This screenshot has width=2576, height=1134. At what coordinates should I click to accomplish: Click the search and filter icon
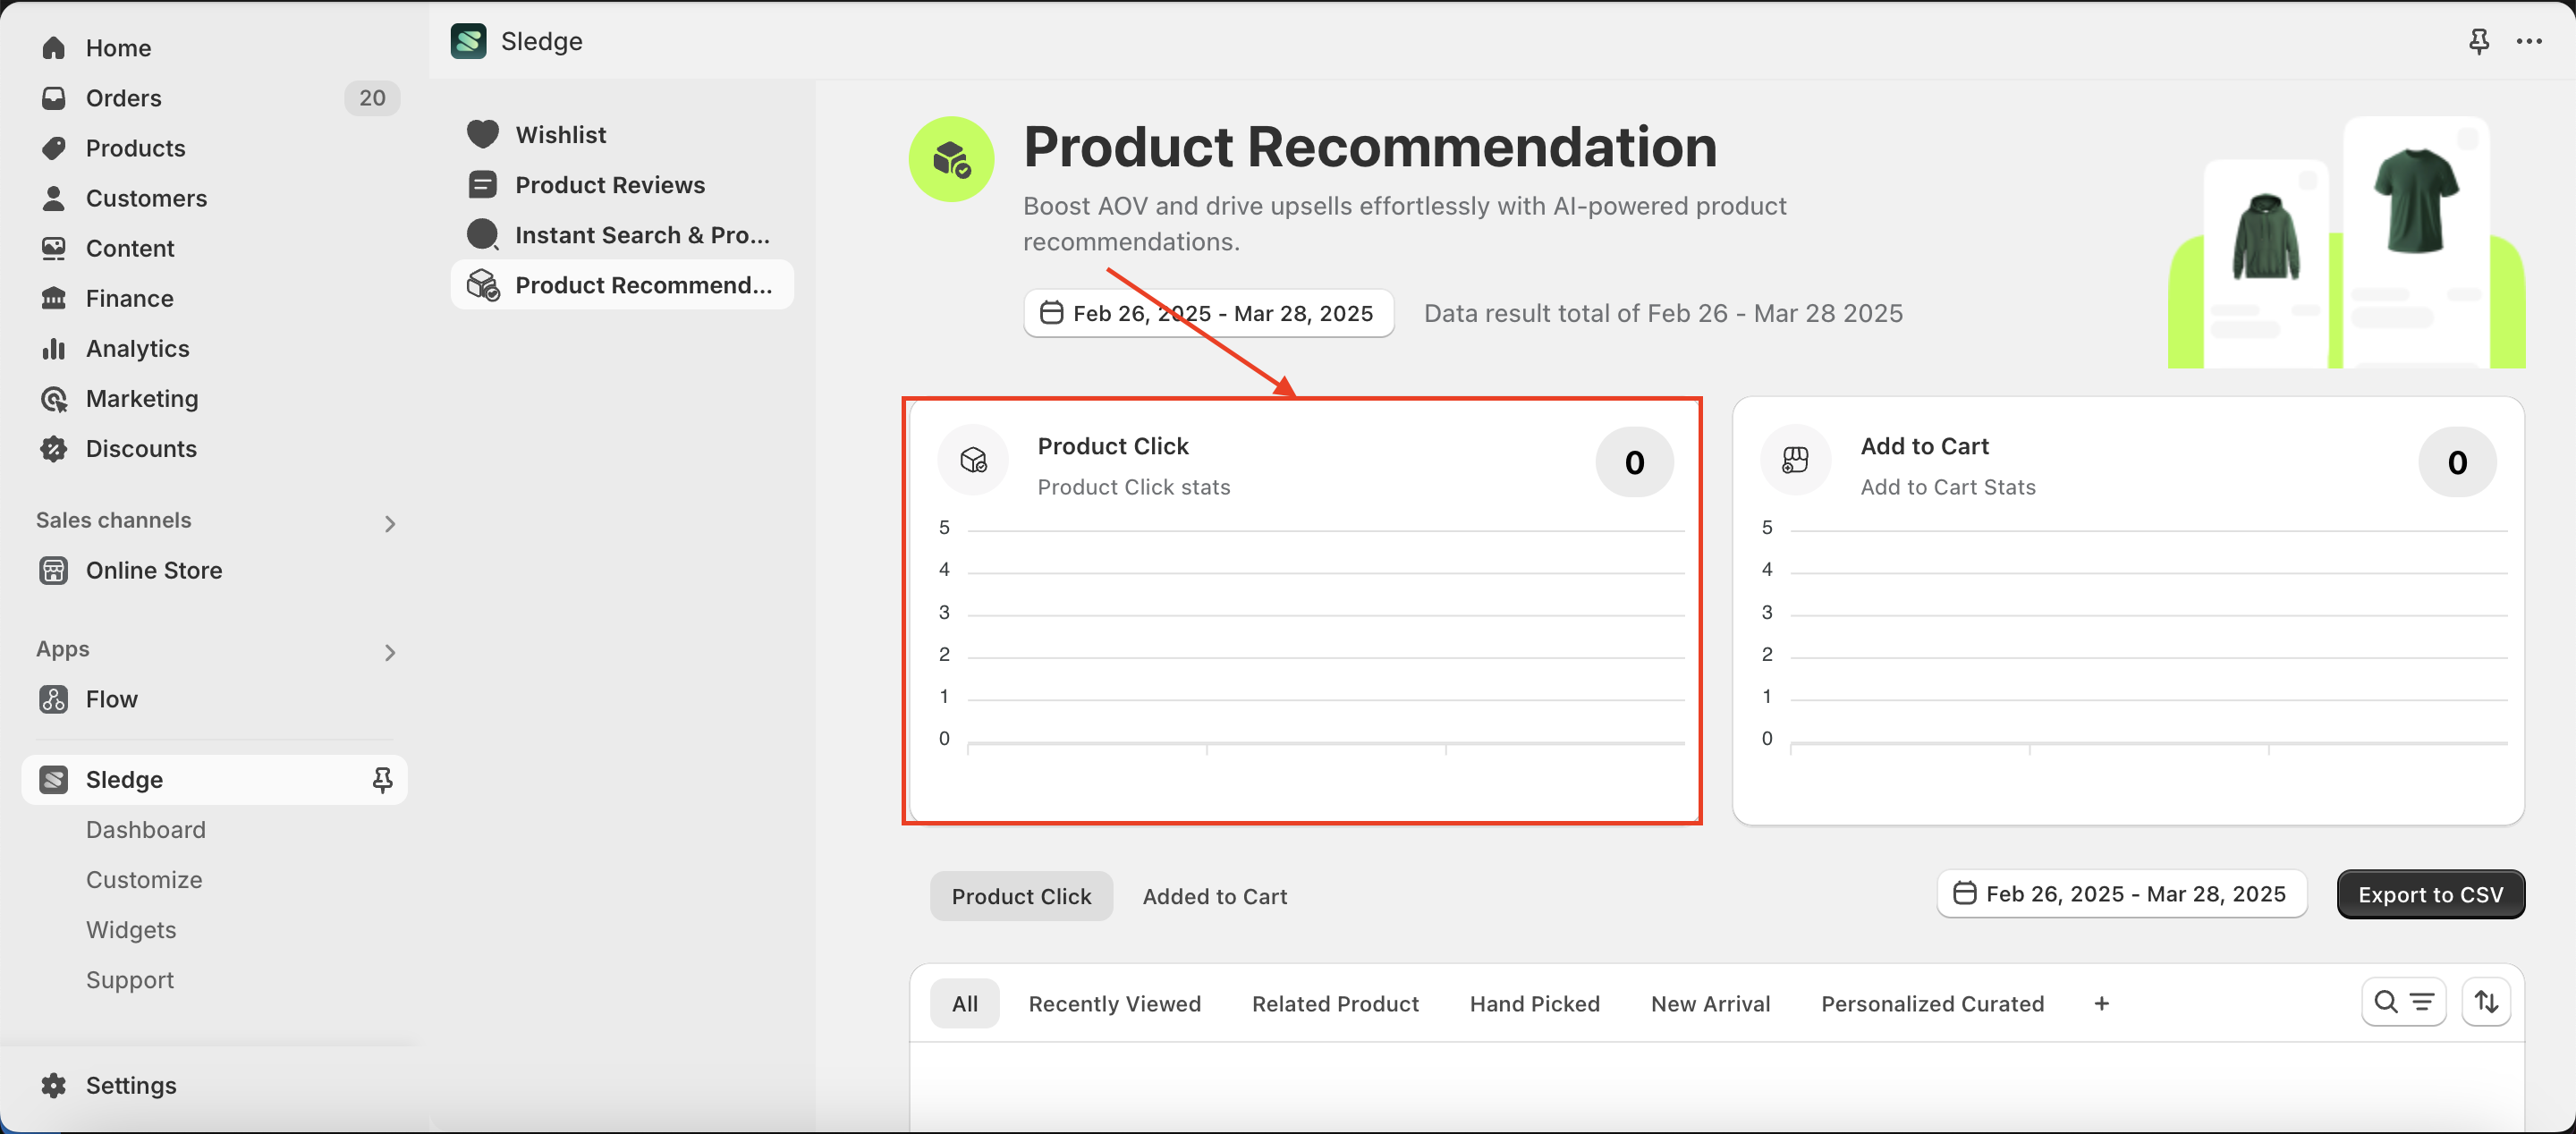tap(2403, 1002)
